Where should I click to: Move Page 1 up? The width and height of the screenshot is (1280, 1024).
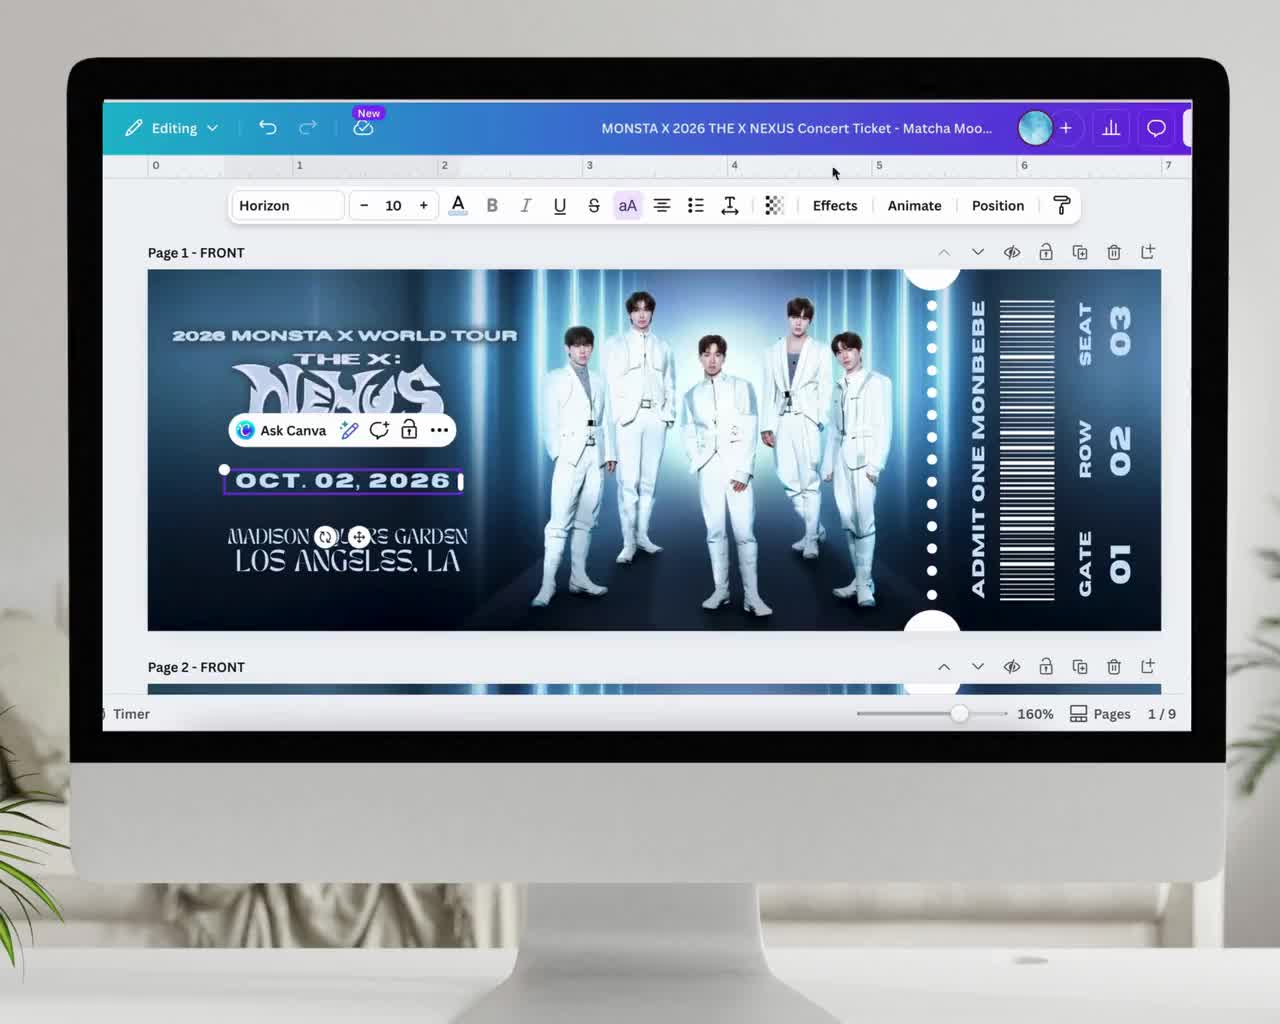tap(944, 252)
